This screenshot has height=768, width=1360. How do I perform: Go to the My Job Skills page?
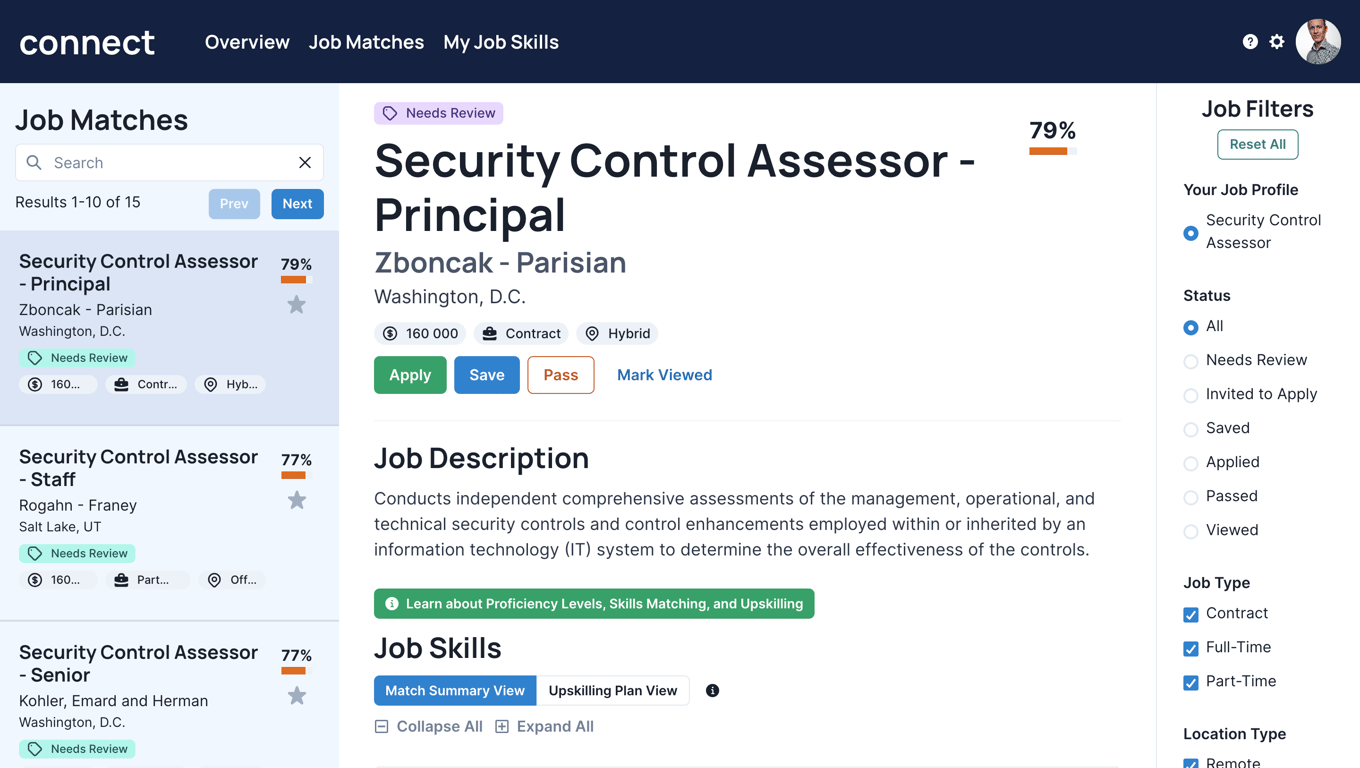coord(501,42)
